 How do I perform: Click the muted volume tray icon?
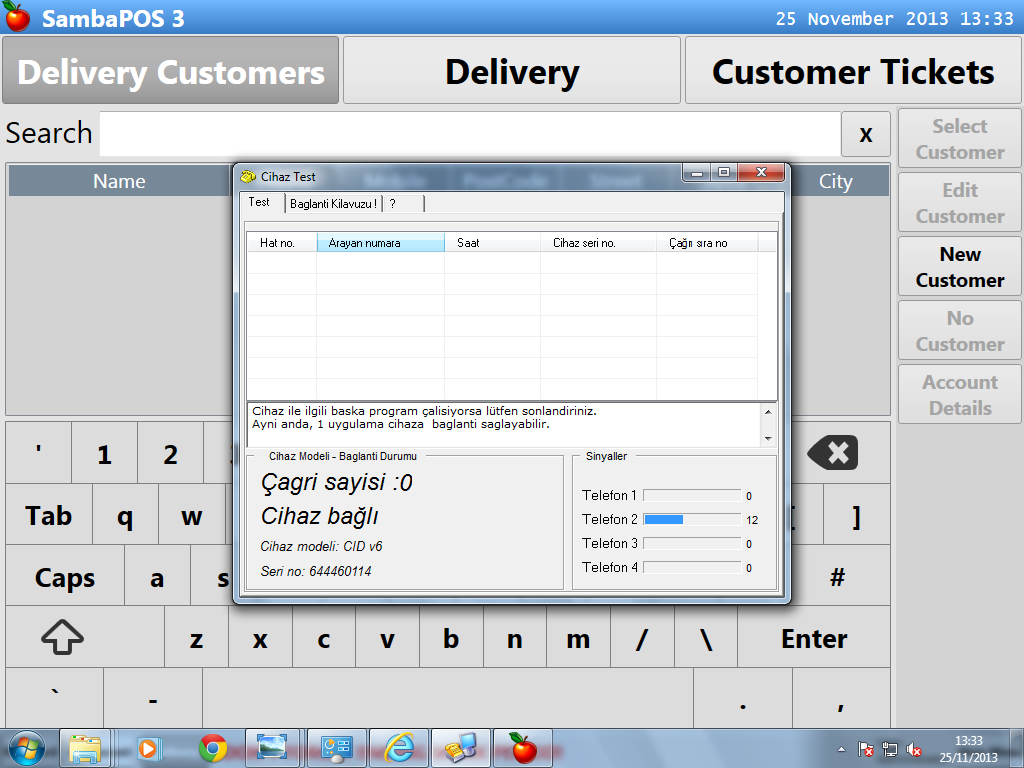(914, 749)
